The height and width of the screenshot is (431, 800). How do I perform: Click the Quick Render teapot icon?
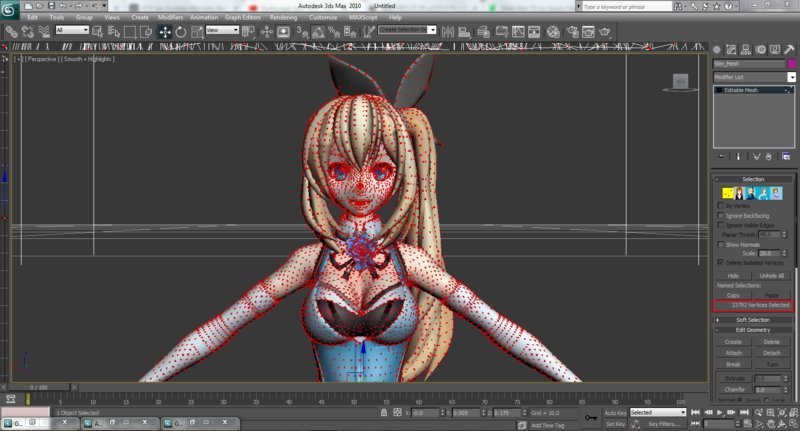pyautogui.click(x=605, y=33)
